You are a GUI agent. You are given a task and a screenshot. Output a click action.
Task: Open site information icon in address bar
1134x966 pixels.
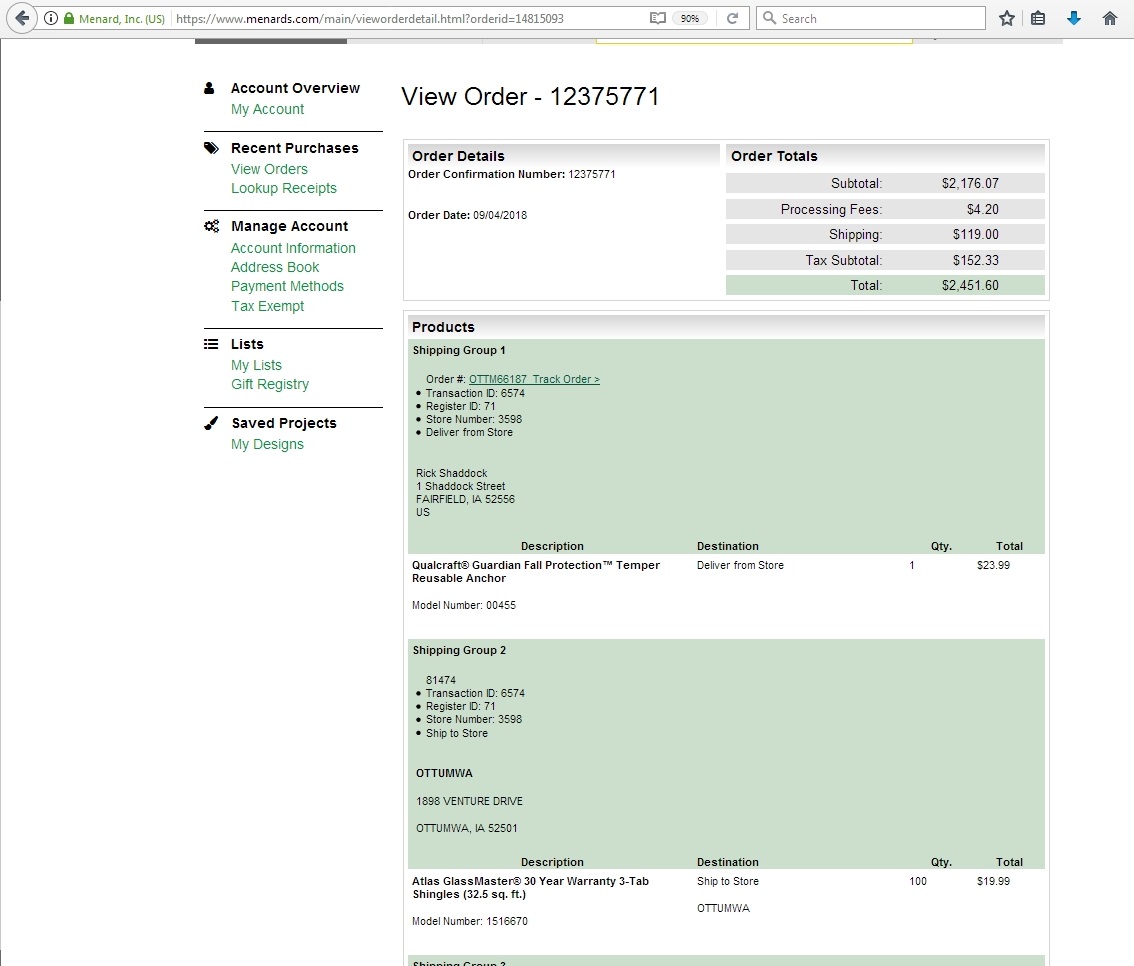[51, 18]
